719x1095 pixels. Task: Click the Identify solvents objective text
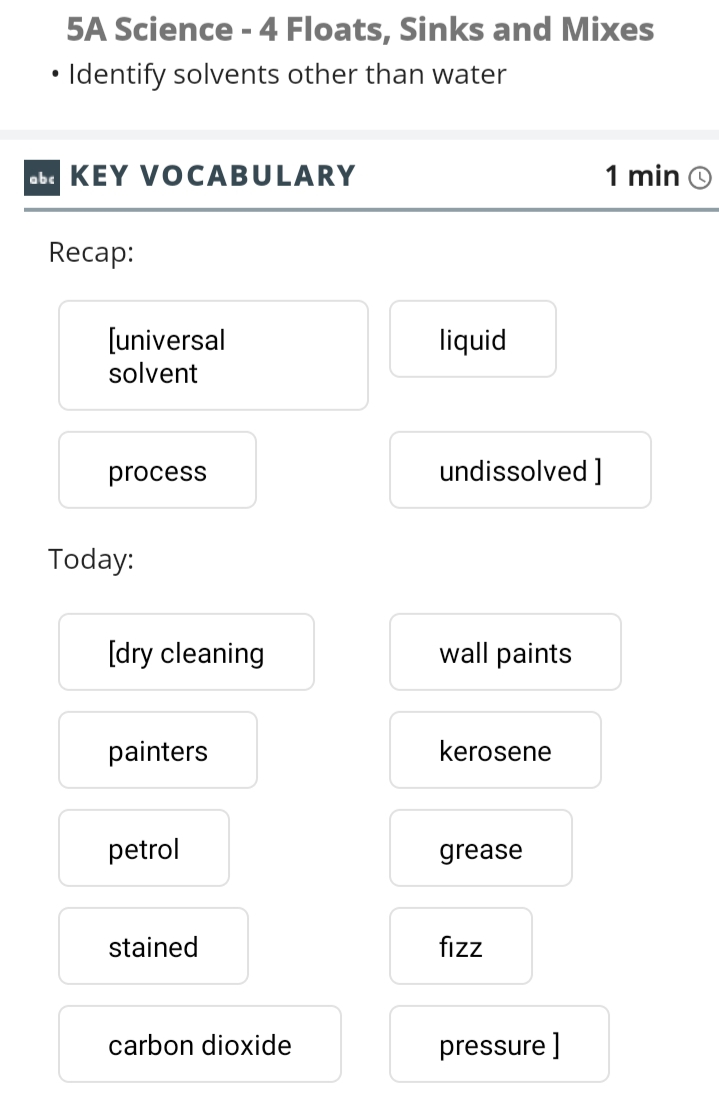click(x=287, y=74)
